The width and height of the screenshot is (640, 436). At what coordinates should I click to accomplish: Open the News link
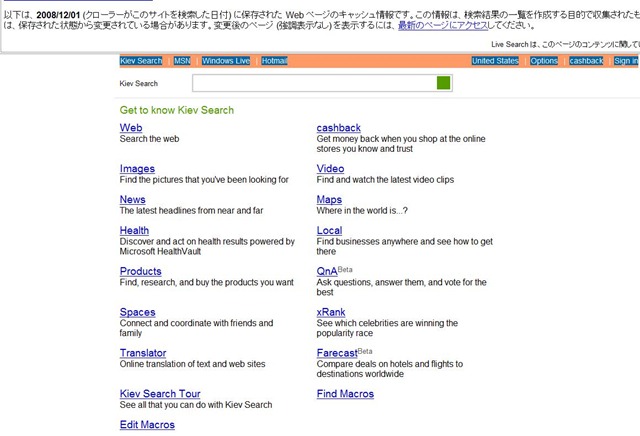(133, 200)
